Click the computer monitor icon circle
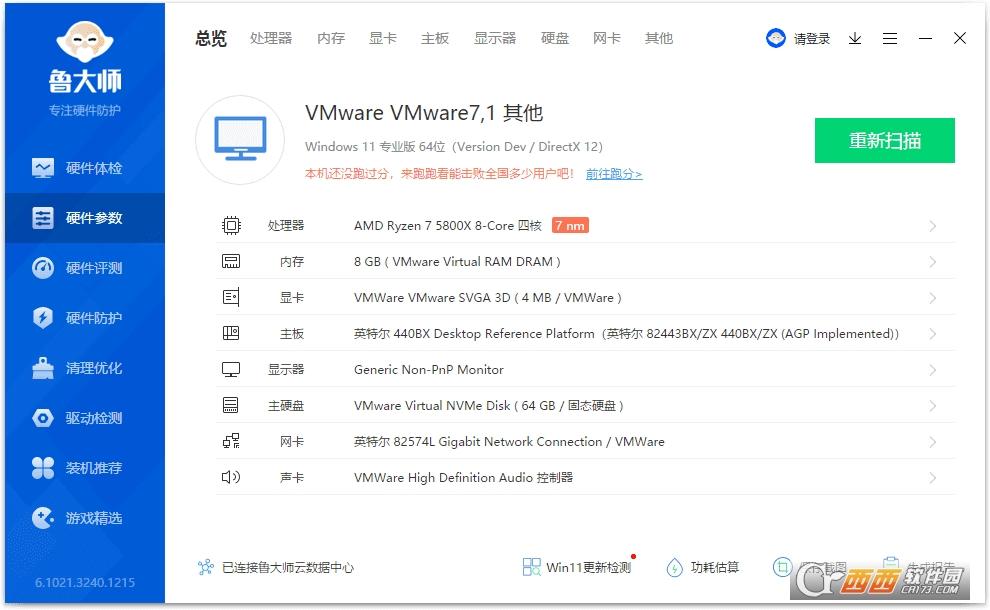Viewport: 990px width, 610px height. tap(240, 140)
